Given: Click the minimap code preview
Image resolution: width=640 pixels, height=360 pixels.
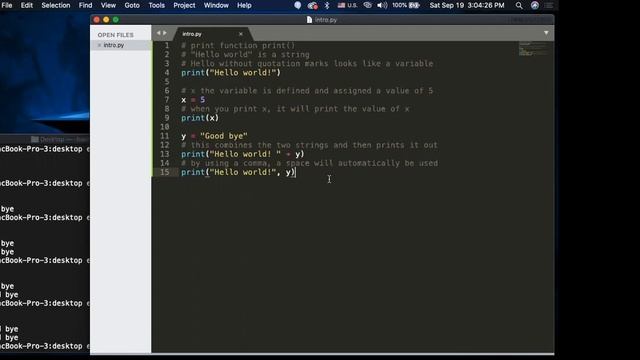Looking at the screenshot, I should tap(533, 49).
